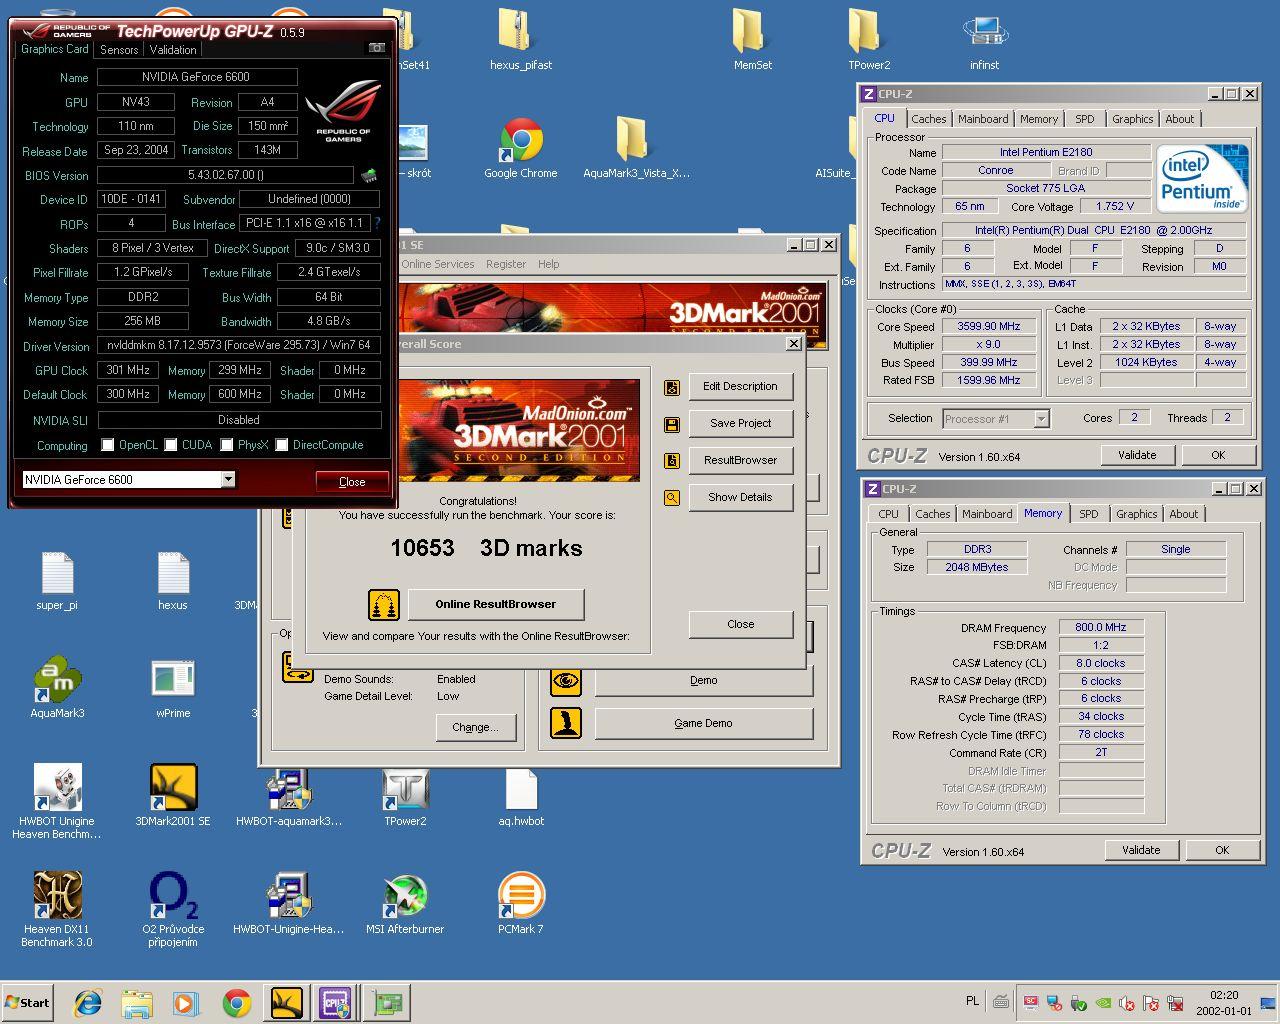Open the O2 Průvodce připojením shortcut

pos(173,909)
